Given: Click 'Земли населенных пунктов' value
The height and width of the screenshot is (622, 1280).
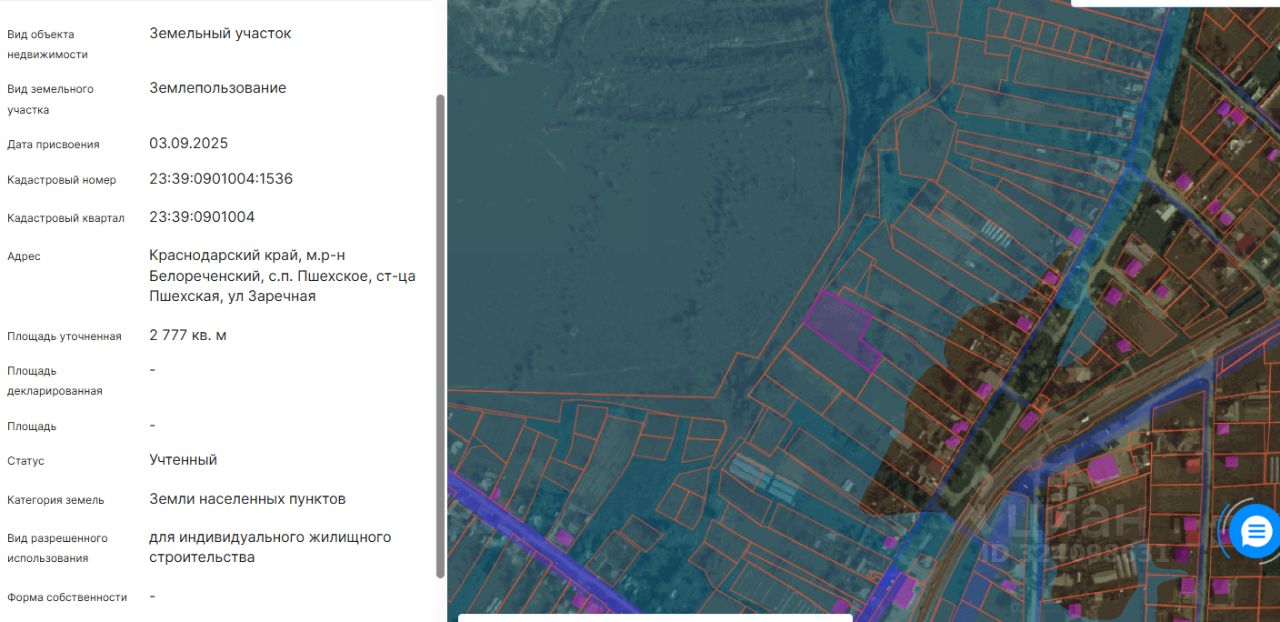Looking at the screenshot, I should (x=248, y=498).
